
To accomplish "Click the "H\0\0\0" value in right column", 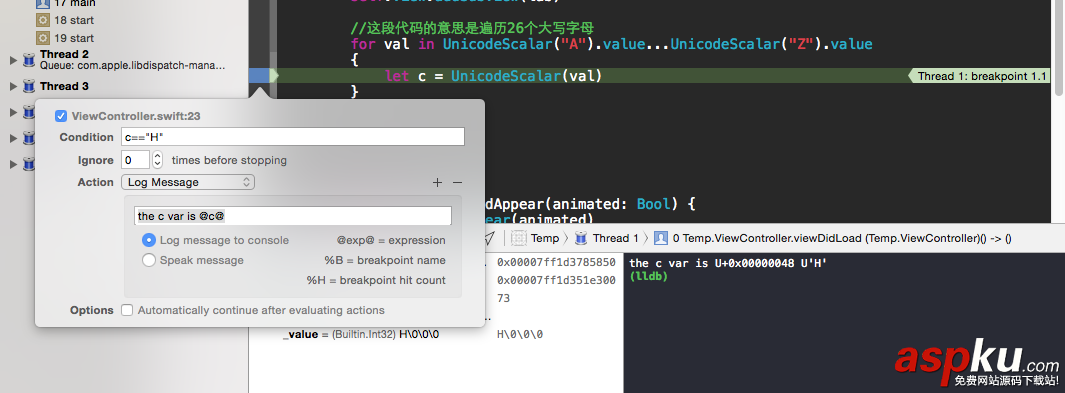I will pos(520,335).
